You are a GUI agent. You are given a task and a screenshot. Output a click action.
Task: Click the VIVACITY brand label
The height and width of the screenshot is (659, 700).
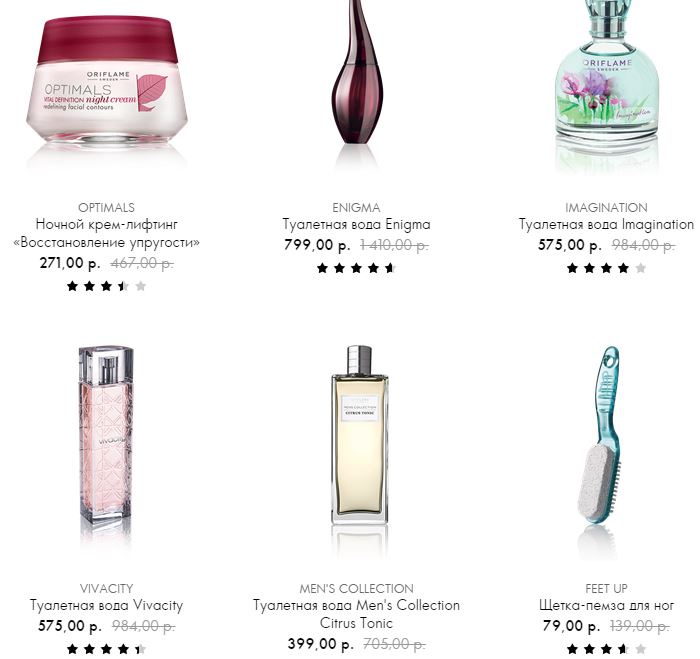coord(106,588)
